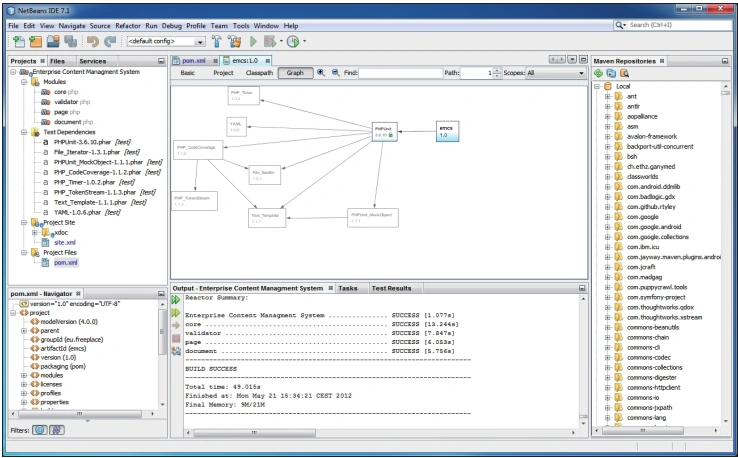Viewport: 738px width, 458px height.
Task: Click re-run with options icon in Output
Action: coord(176,313)
